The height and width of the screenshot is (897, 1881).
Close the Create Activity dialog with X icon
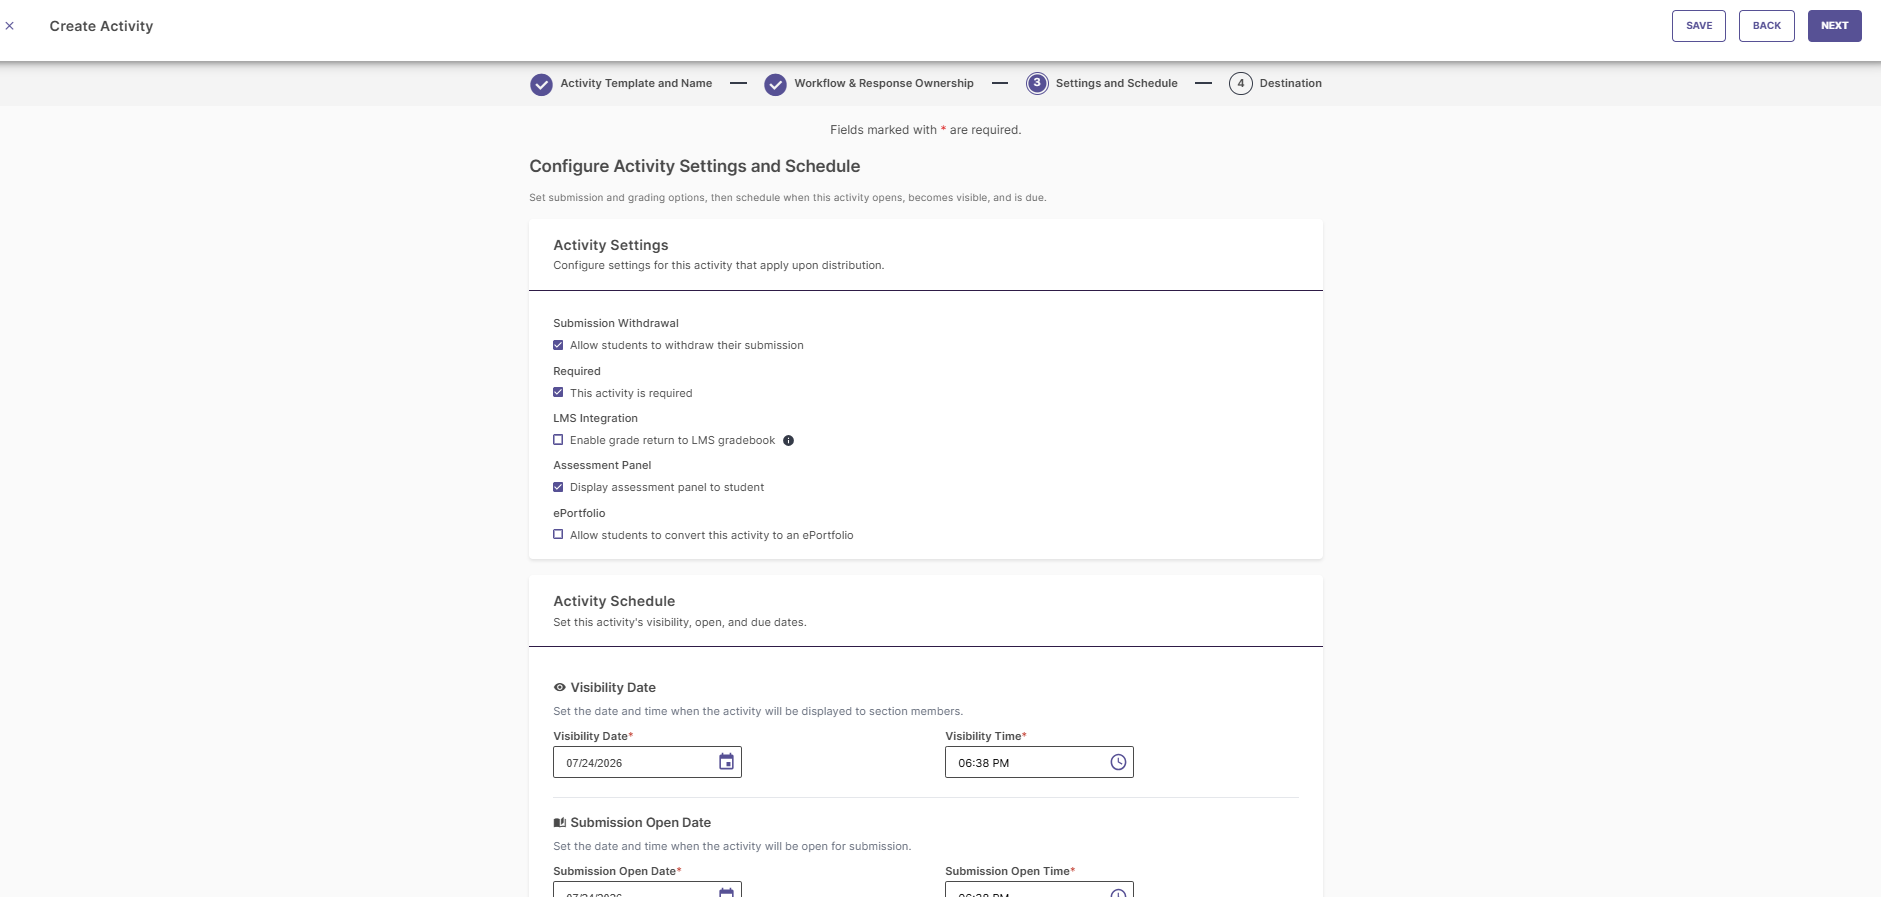tap(10, 26)
